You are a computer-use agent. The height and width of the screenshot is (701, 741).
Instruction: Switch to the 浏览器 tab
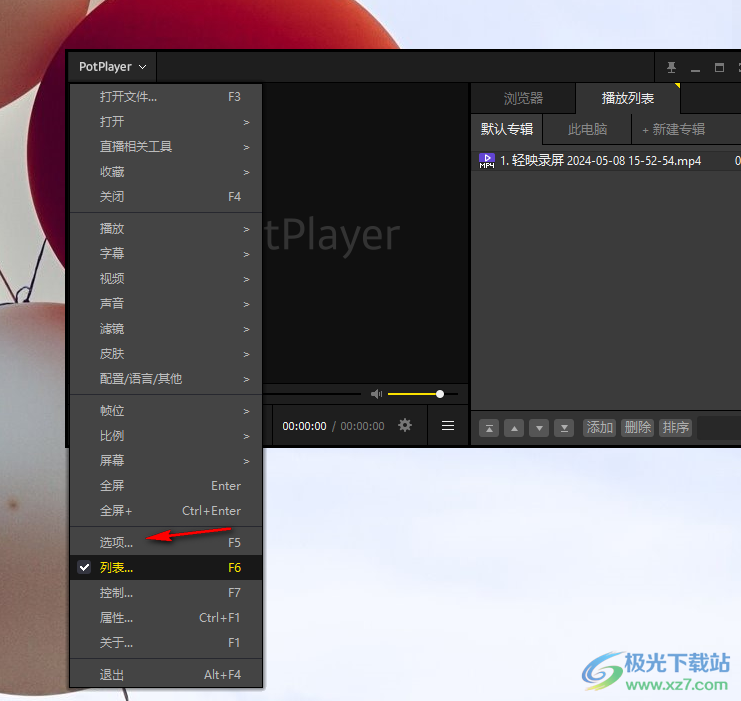[x=523, y=98]
